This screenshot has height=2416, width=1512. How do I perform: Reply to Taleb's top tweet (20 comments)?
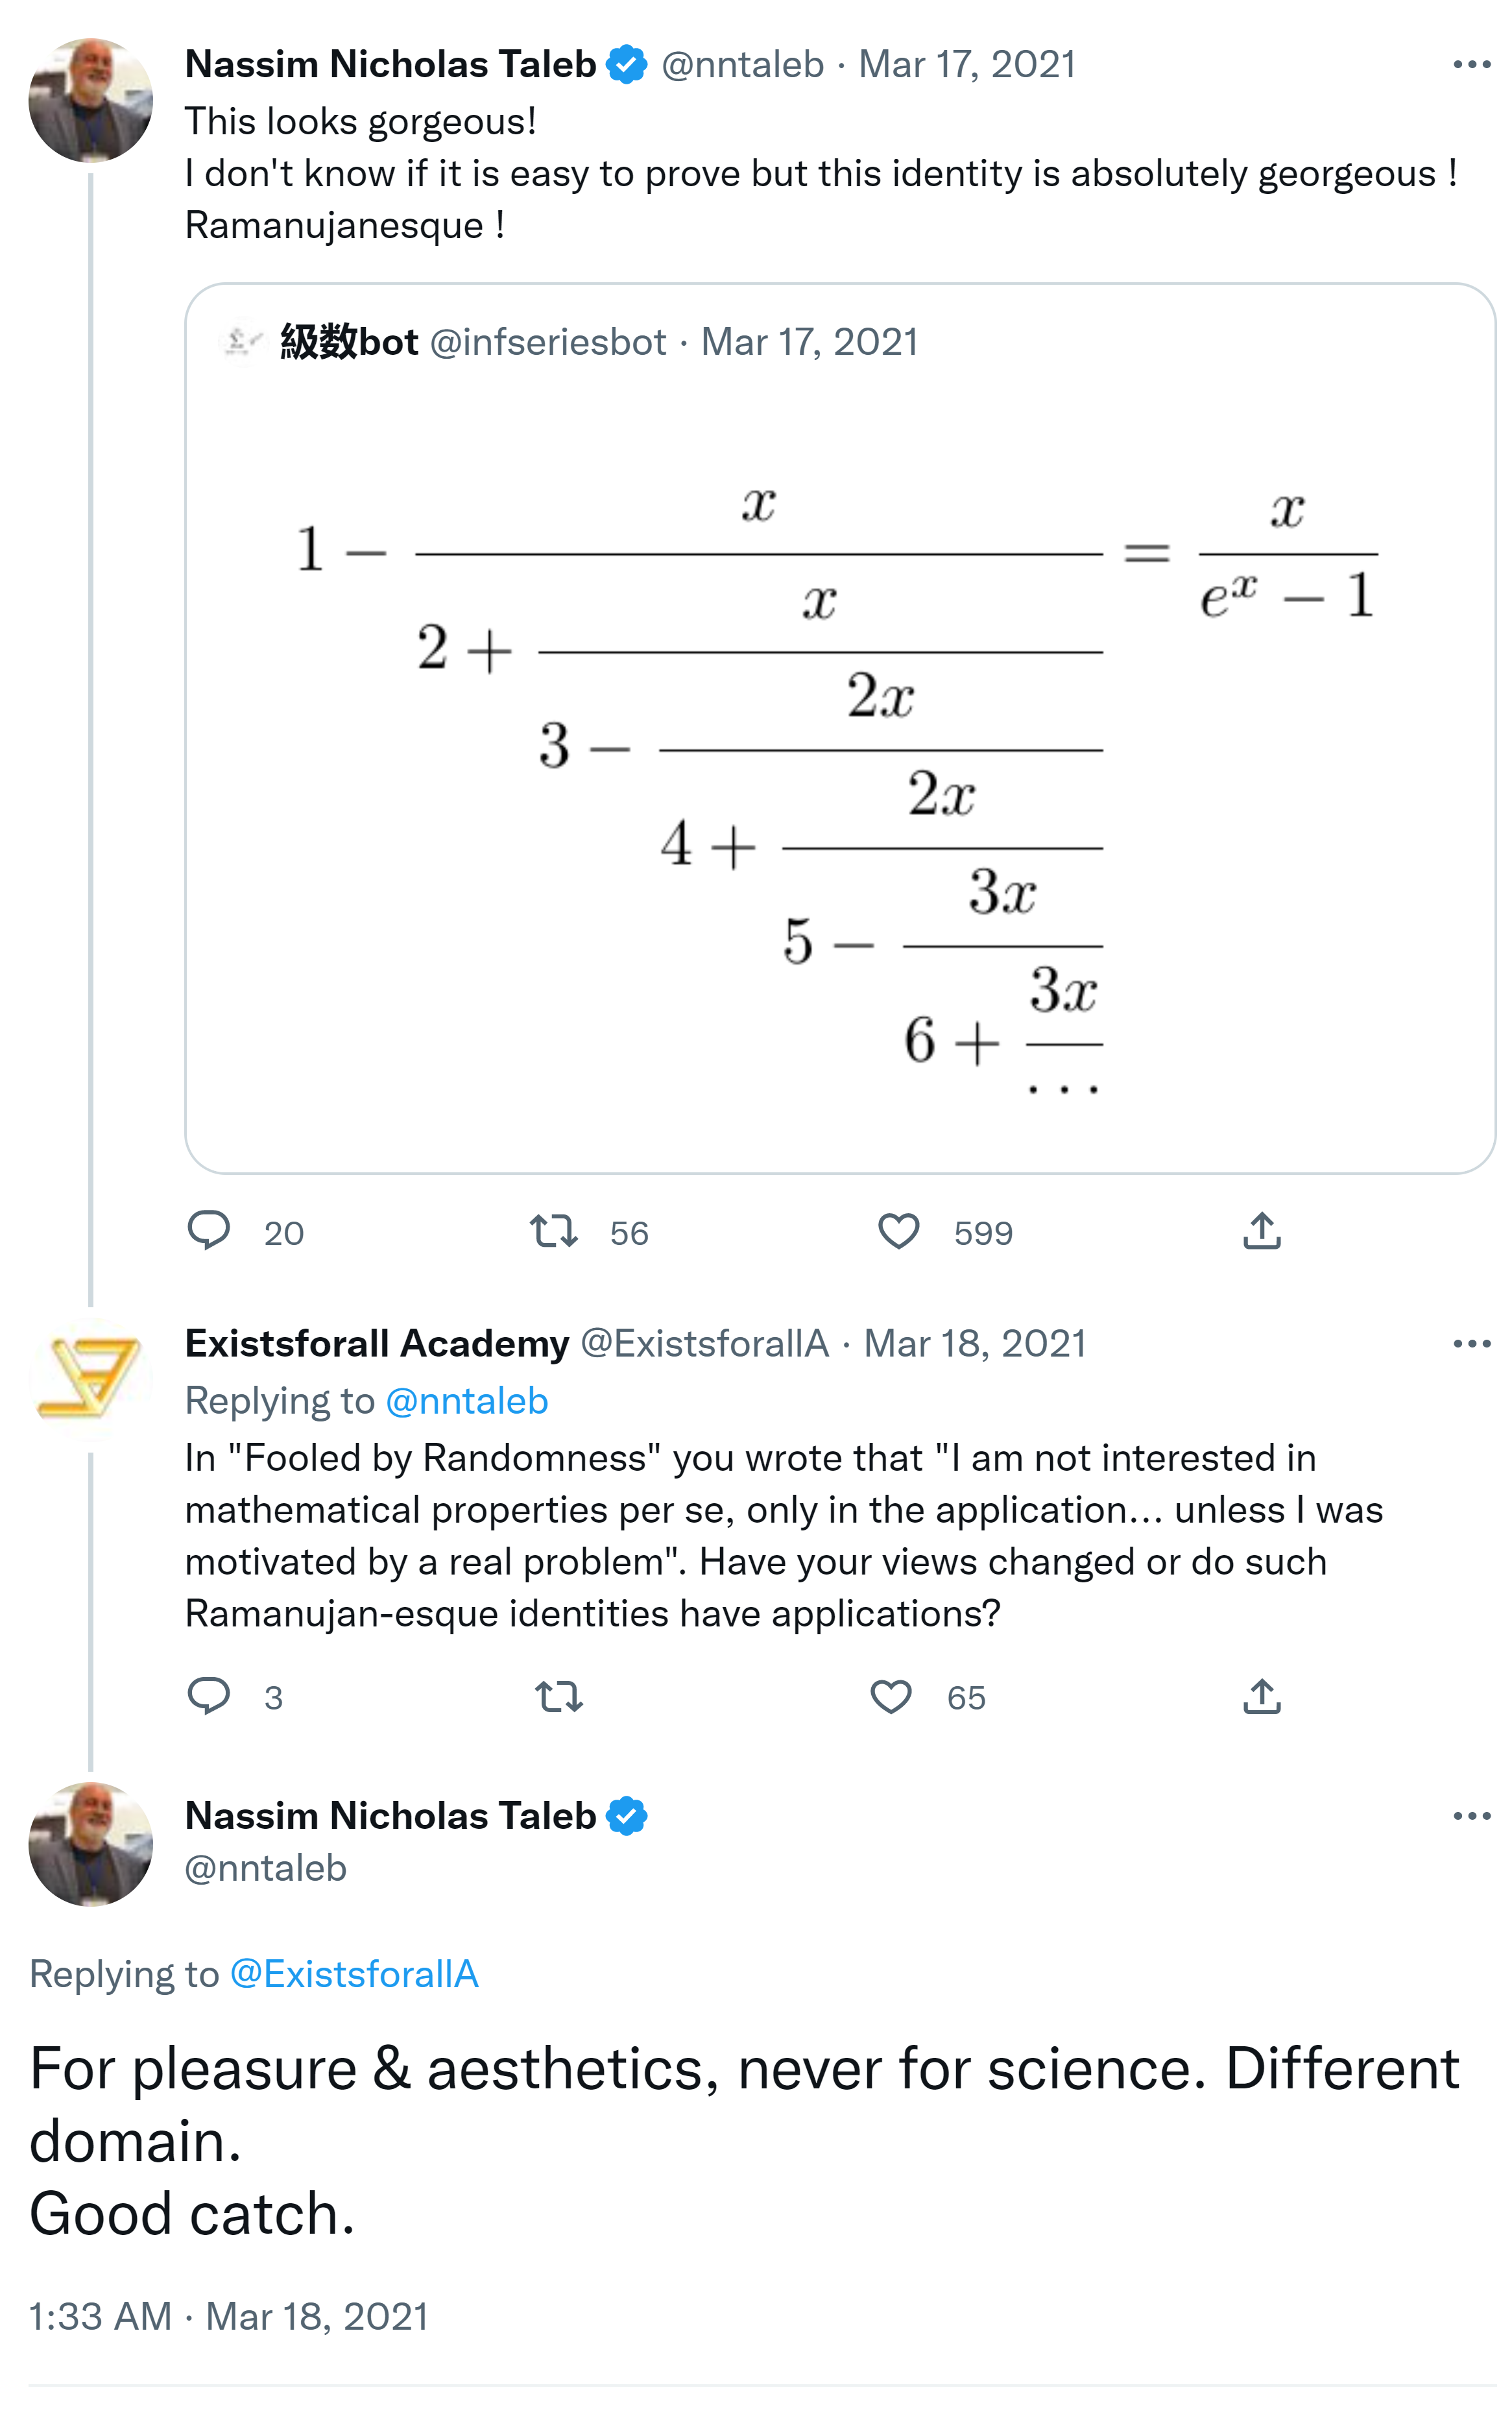tap(209, 1230)
